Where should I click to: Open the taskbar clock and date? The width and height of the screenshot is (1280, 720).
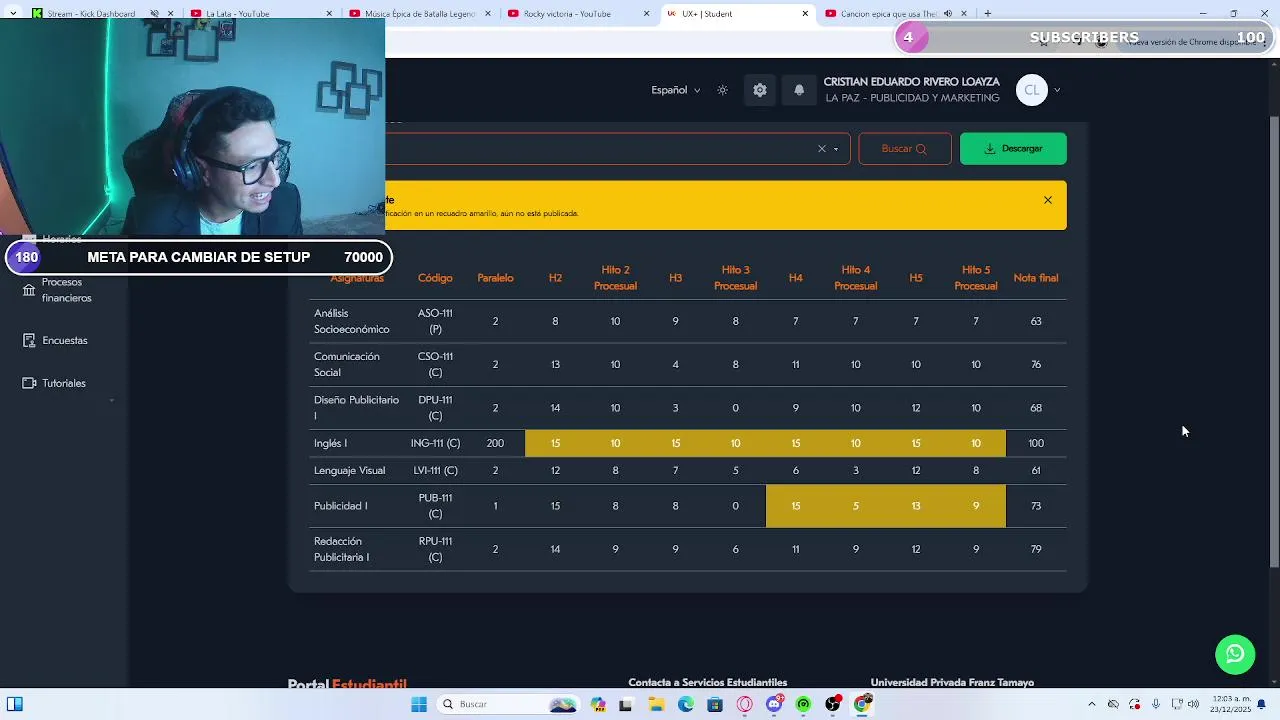(1231, 704)
